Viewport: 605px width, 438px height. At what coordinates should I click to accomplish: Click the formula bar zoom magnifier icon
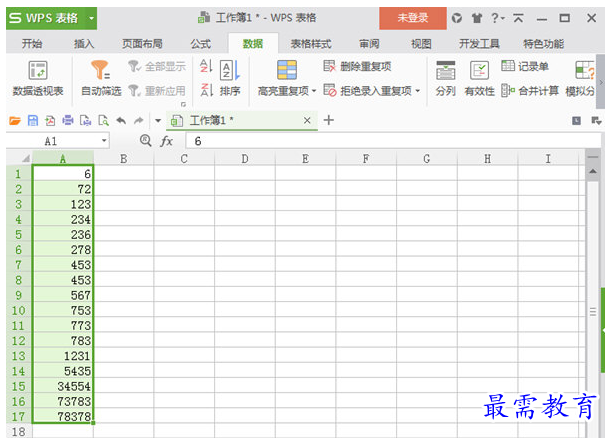(x=145, y=140)
